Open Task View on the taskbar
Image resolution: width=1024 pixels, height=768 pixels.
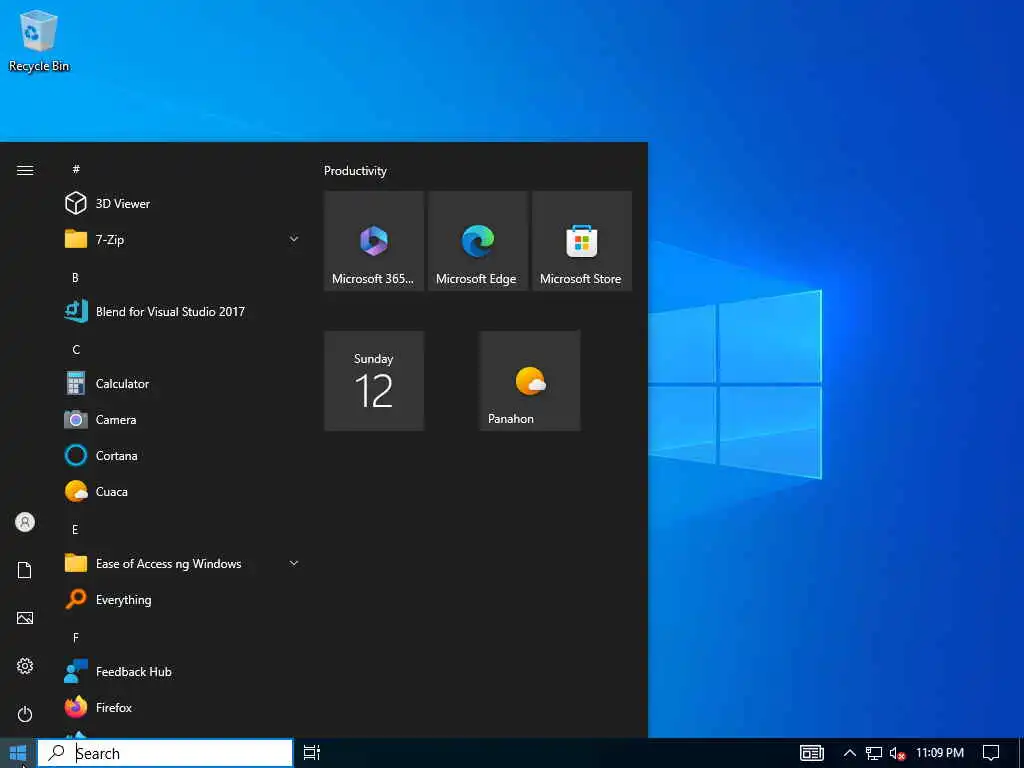click(312, 753)
